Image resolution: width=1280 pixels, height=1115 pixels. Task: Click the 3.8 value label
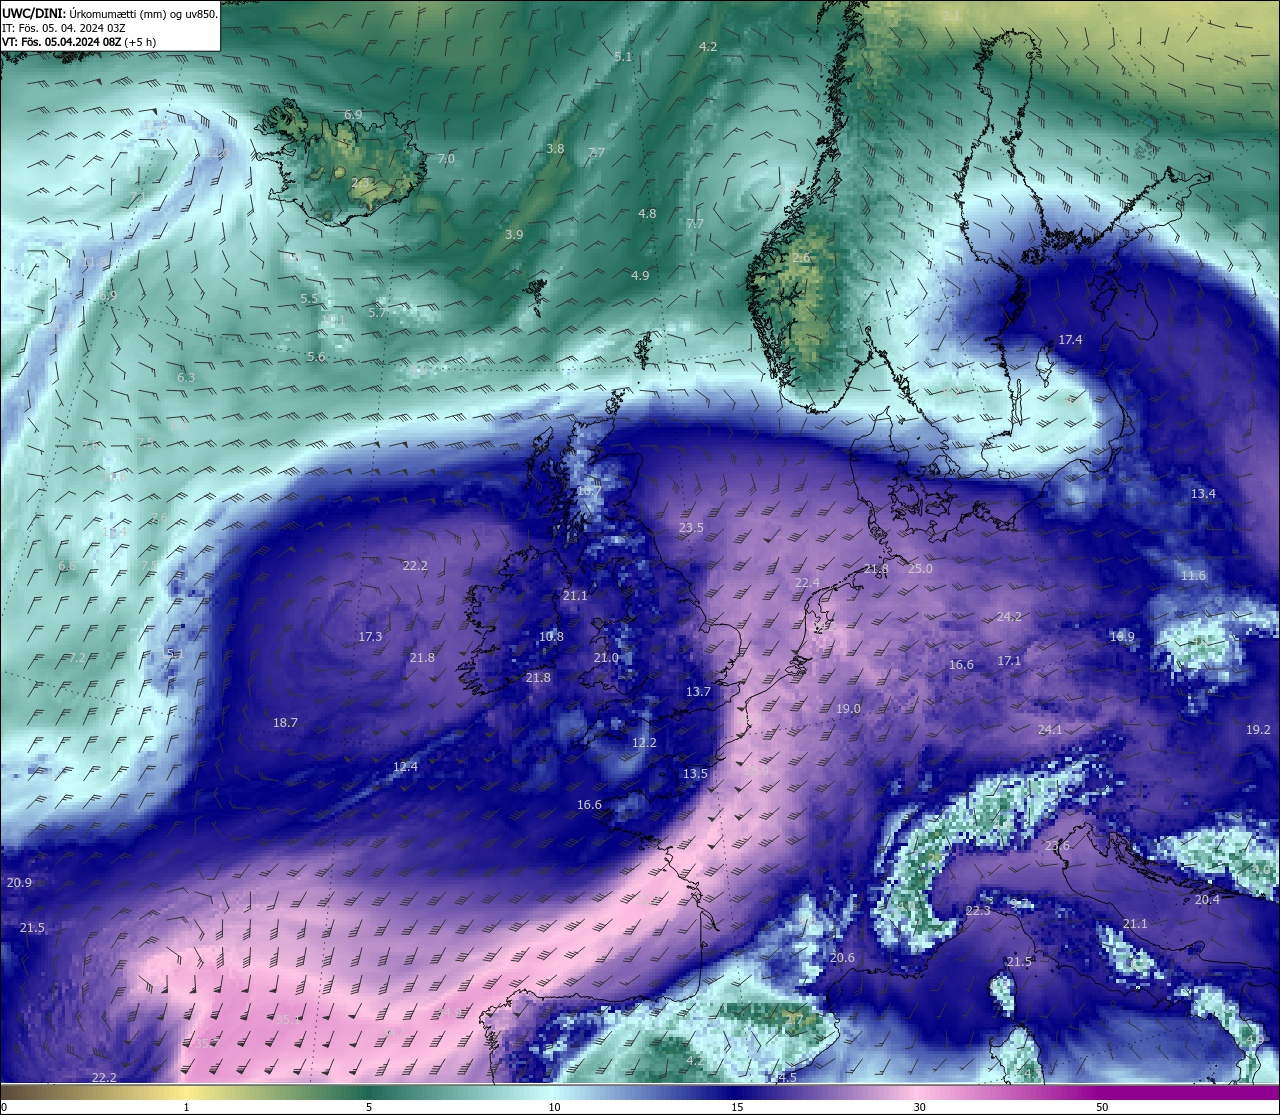(555, 148)
